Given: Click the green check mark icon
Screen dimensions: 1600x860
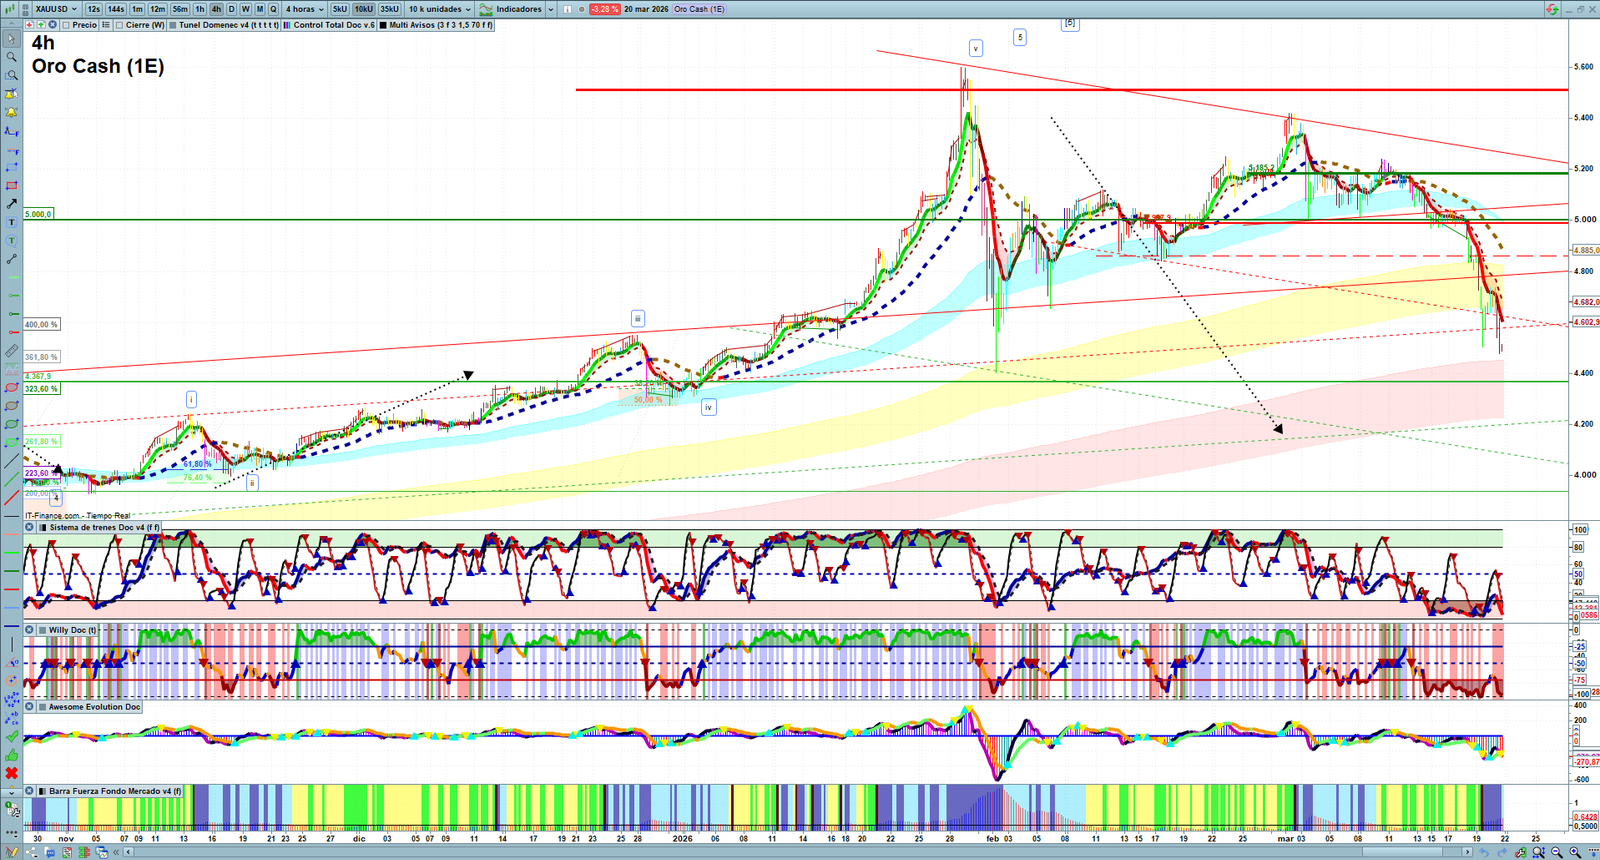Looking at the screenshot, I should tap(11, 737).
